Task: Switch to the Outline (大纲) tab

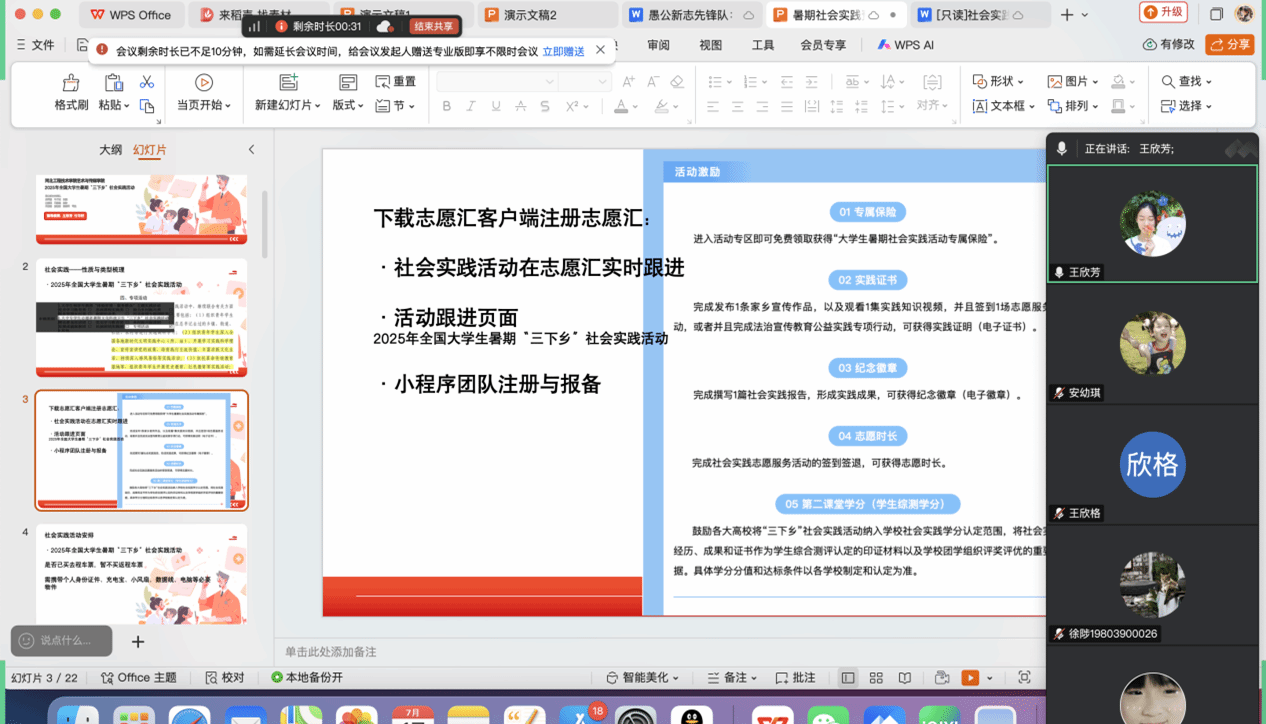Action: (110, 150)
